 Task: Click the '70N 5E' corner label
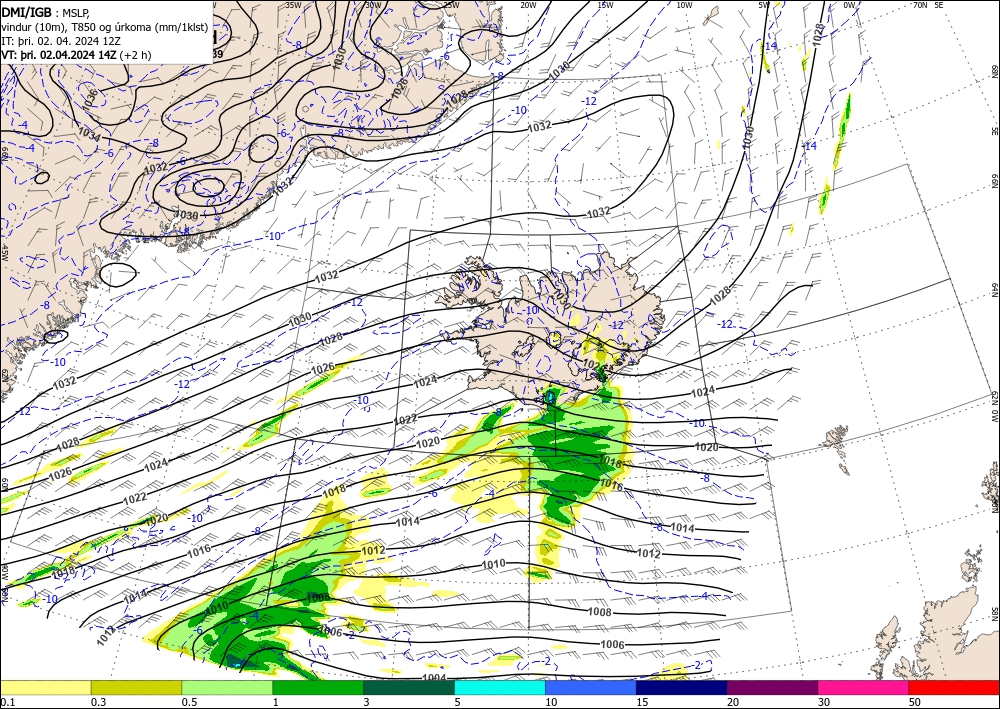[928, 5]
